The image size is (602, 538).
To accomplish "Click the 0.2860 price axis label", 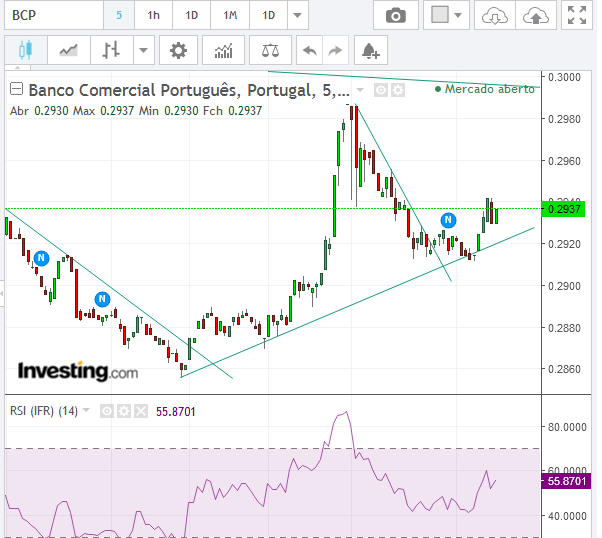I will 564,369.
